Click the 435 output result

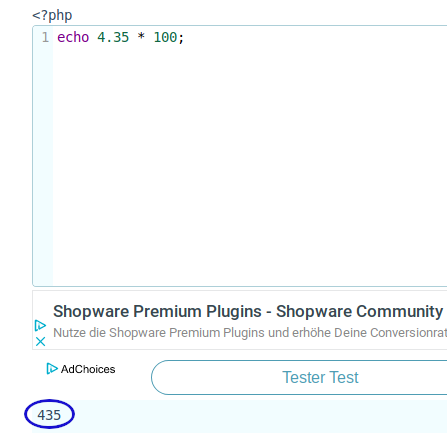(49, 415)
